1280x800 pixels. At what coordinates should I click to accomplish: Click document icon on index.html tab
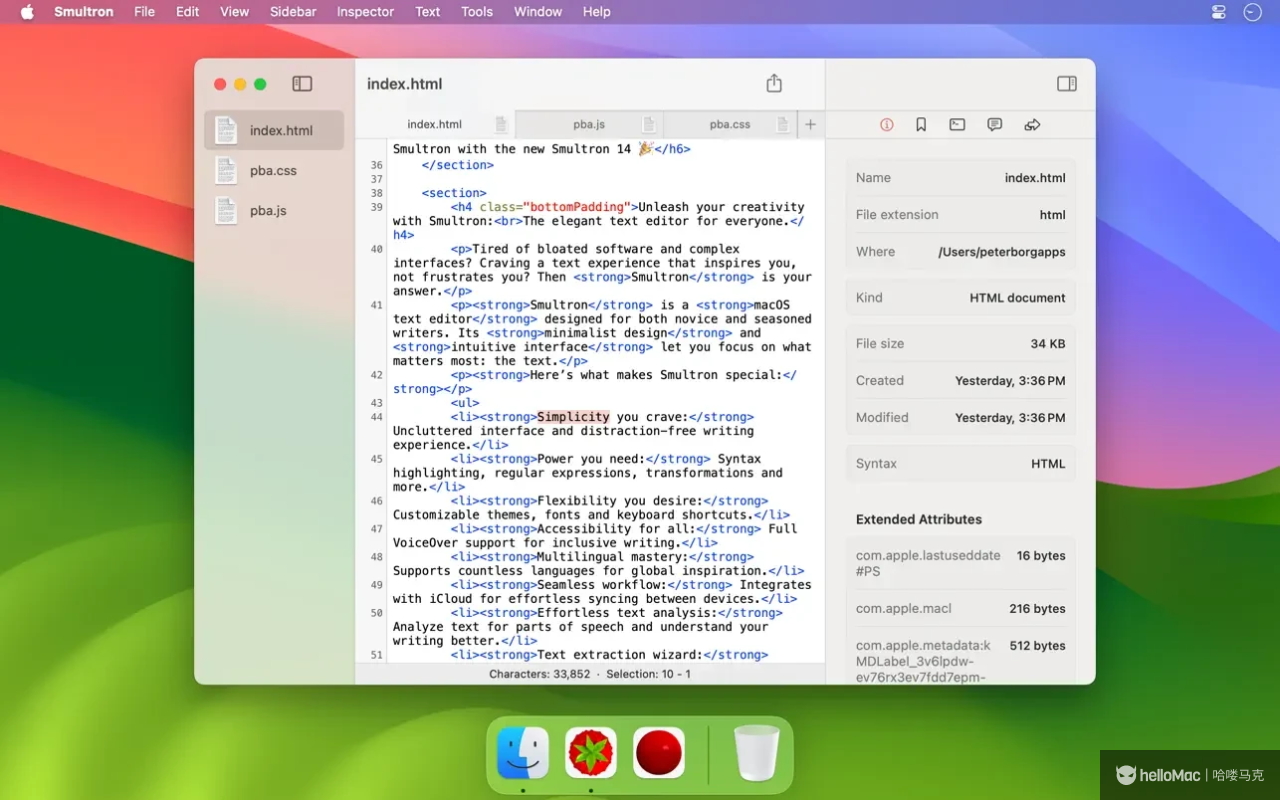pyautogui.click(x=501, y=125)
